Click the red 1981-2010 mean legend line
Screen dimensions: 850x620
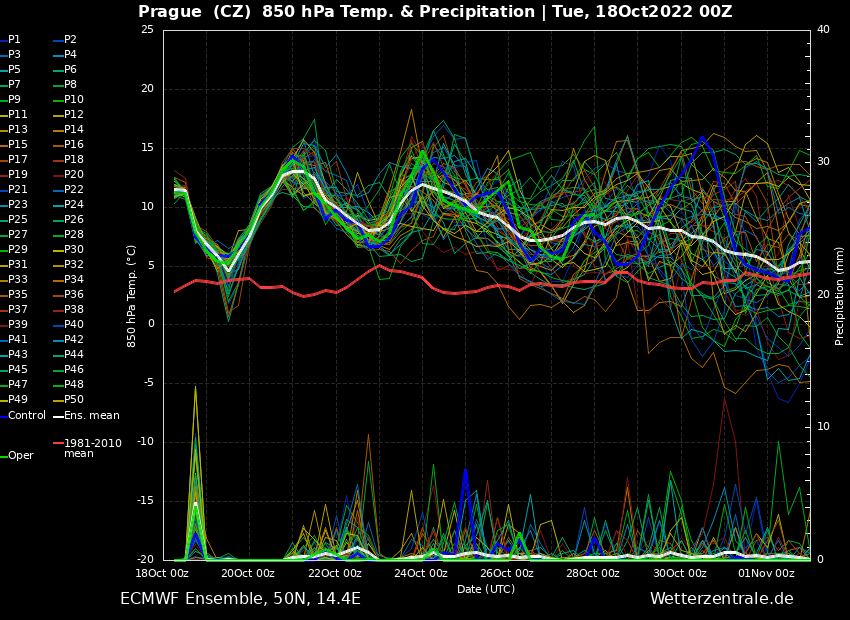pos(58,443)
